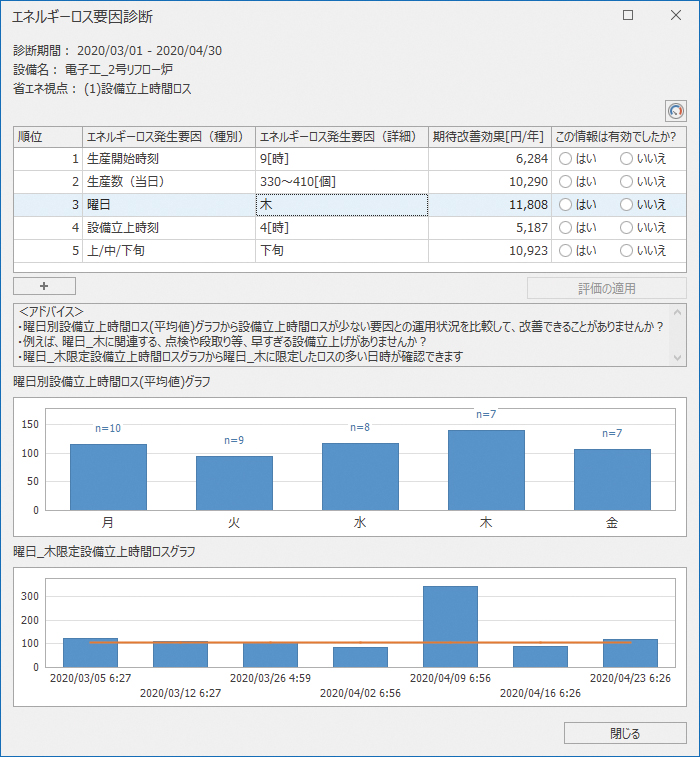Click the <アドバイス> heading text
700x757 pixels.
coord(51,311)
